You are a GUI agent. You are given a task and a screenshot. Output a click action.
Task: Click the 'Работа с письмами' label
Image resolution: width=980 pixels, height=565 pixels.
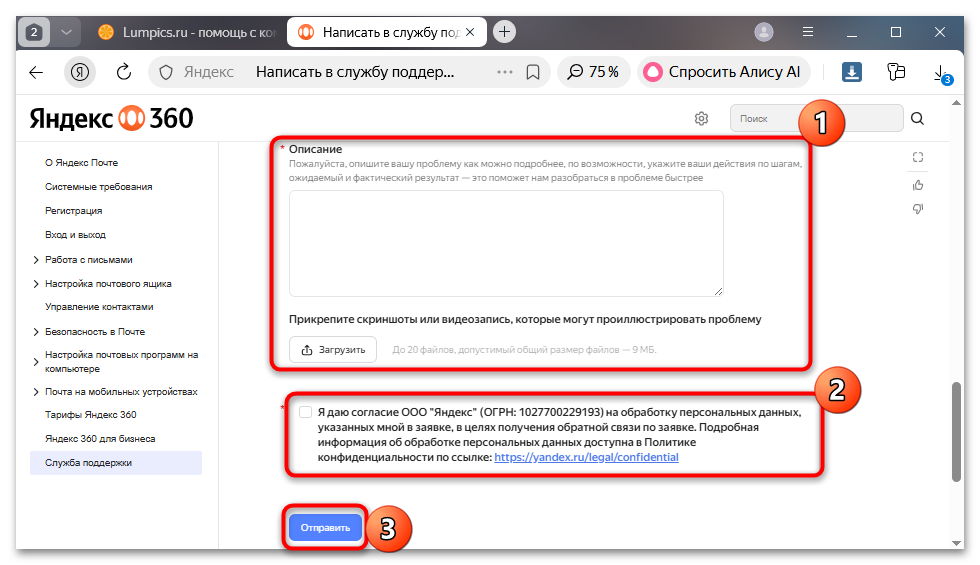[x=88, y=259]
